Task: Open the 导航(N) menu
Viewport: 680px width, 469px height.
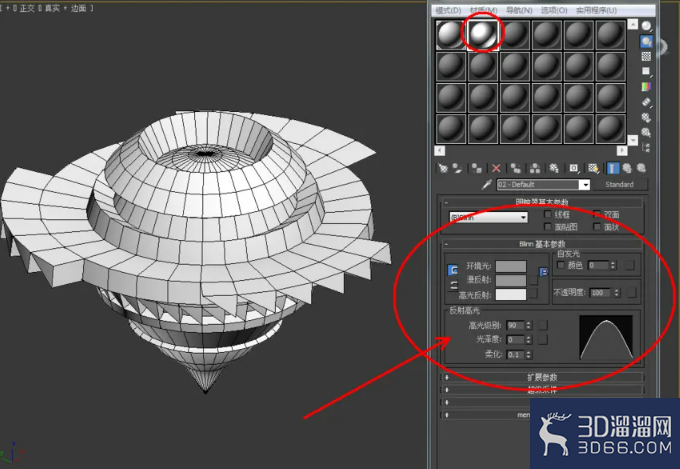Action: [519, 10]
